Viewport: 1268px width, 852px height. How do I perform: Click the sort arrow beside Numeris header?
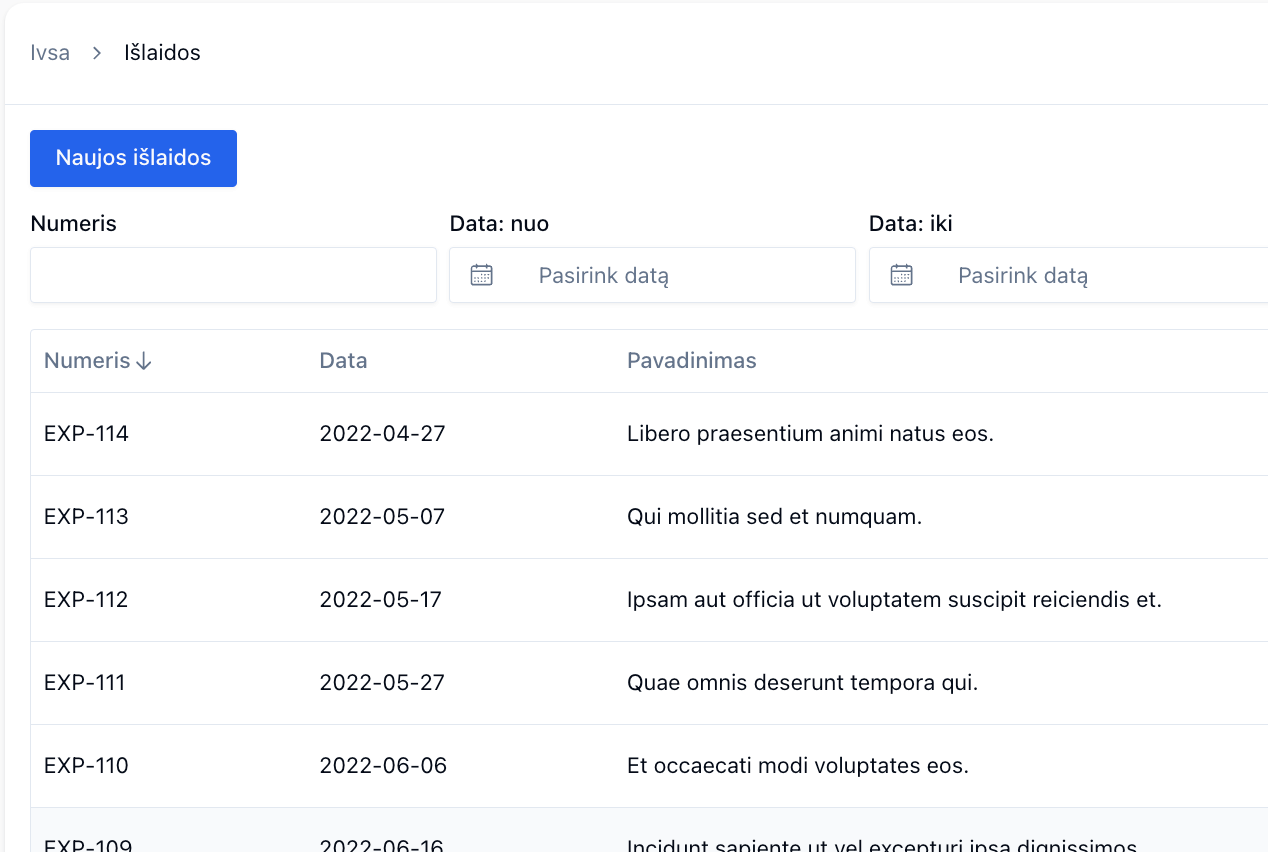point(144,361)
